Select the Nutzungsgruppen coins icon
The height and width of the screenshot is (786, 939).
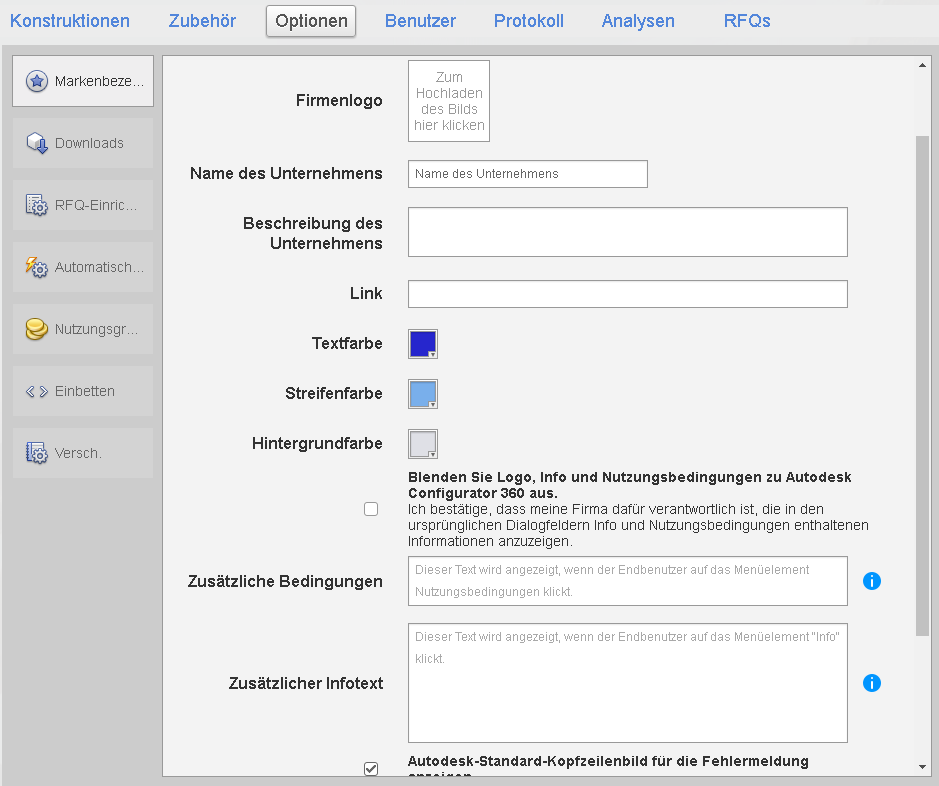click(82, 329)
